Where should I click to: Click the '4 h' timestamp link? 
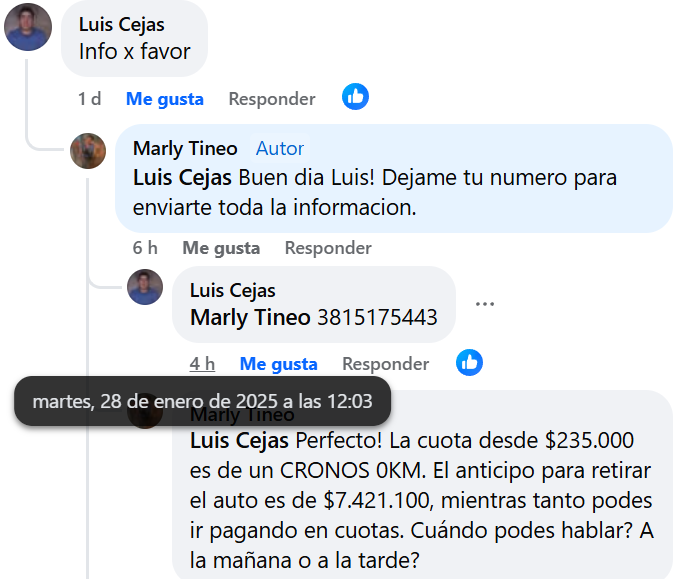pyautogui.click(x=202, y=364)
